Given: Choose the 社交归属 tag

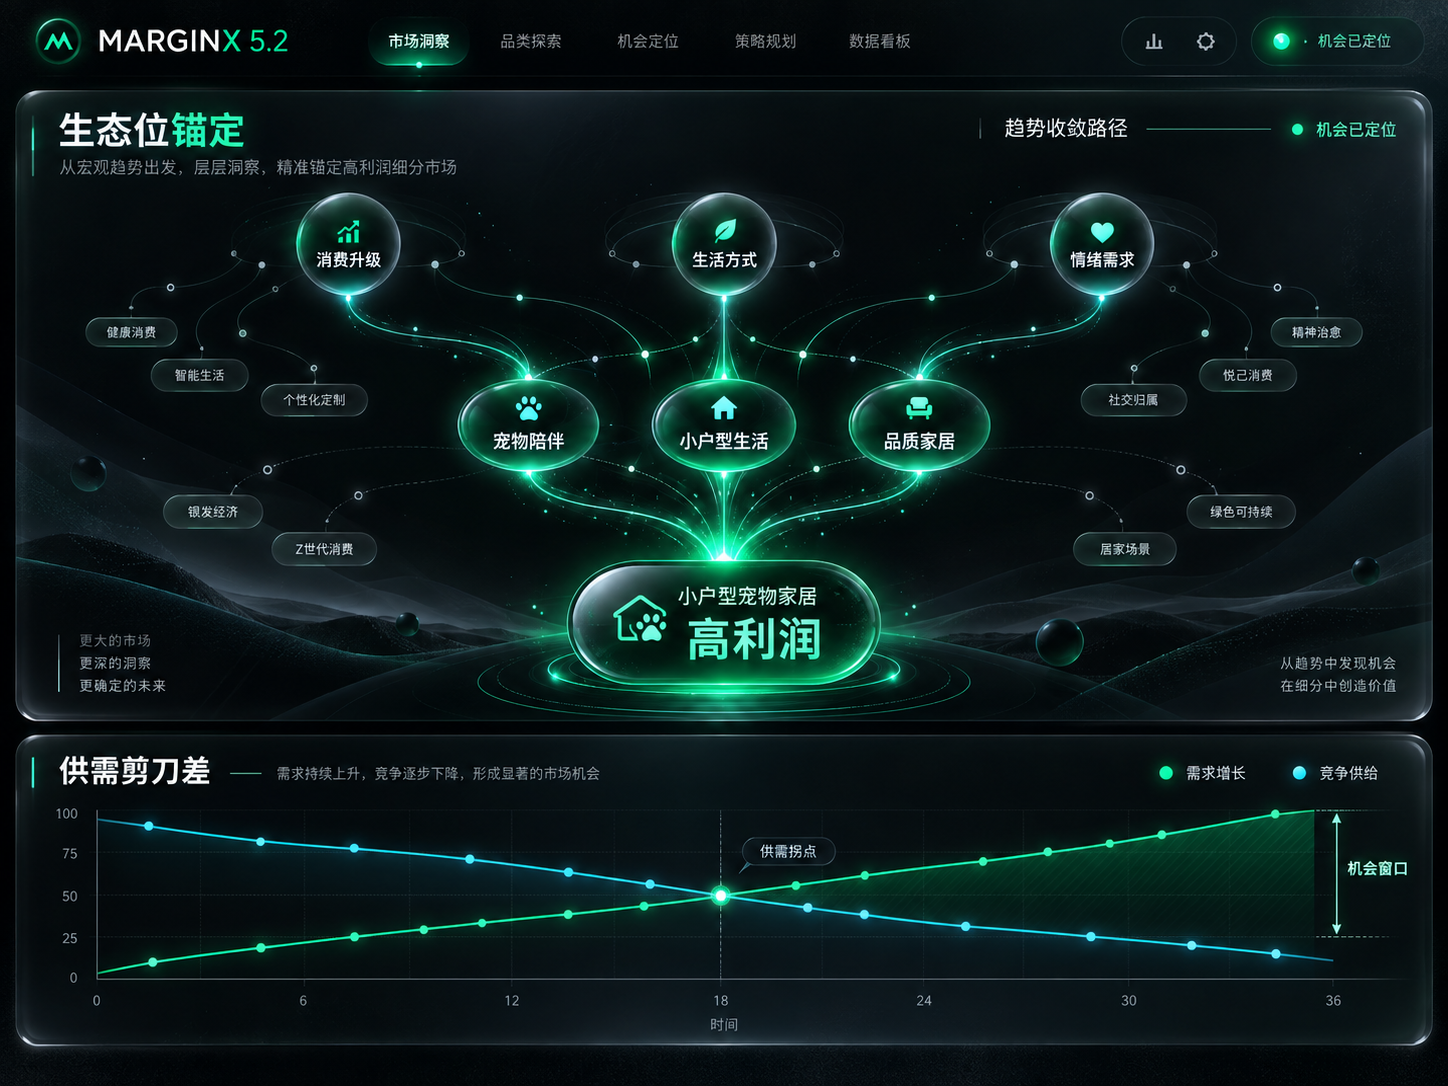Looking at the screenshot, I should (x=1133, y=400).
